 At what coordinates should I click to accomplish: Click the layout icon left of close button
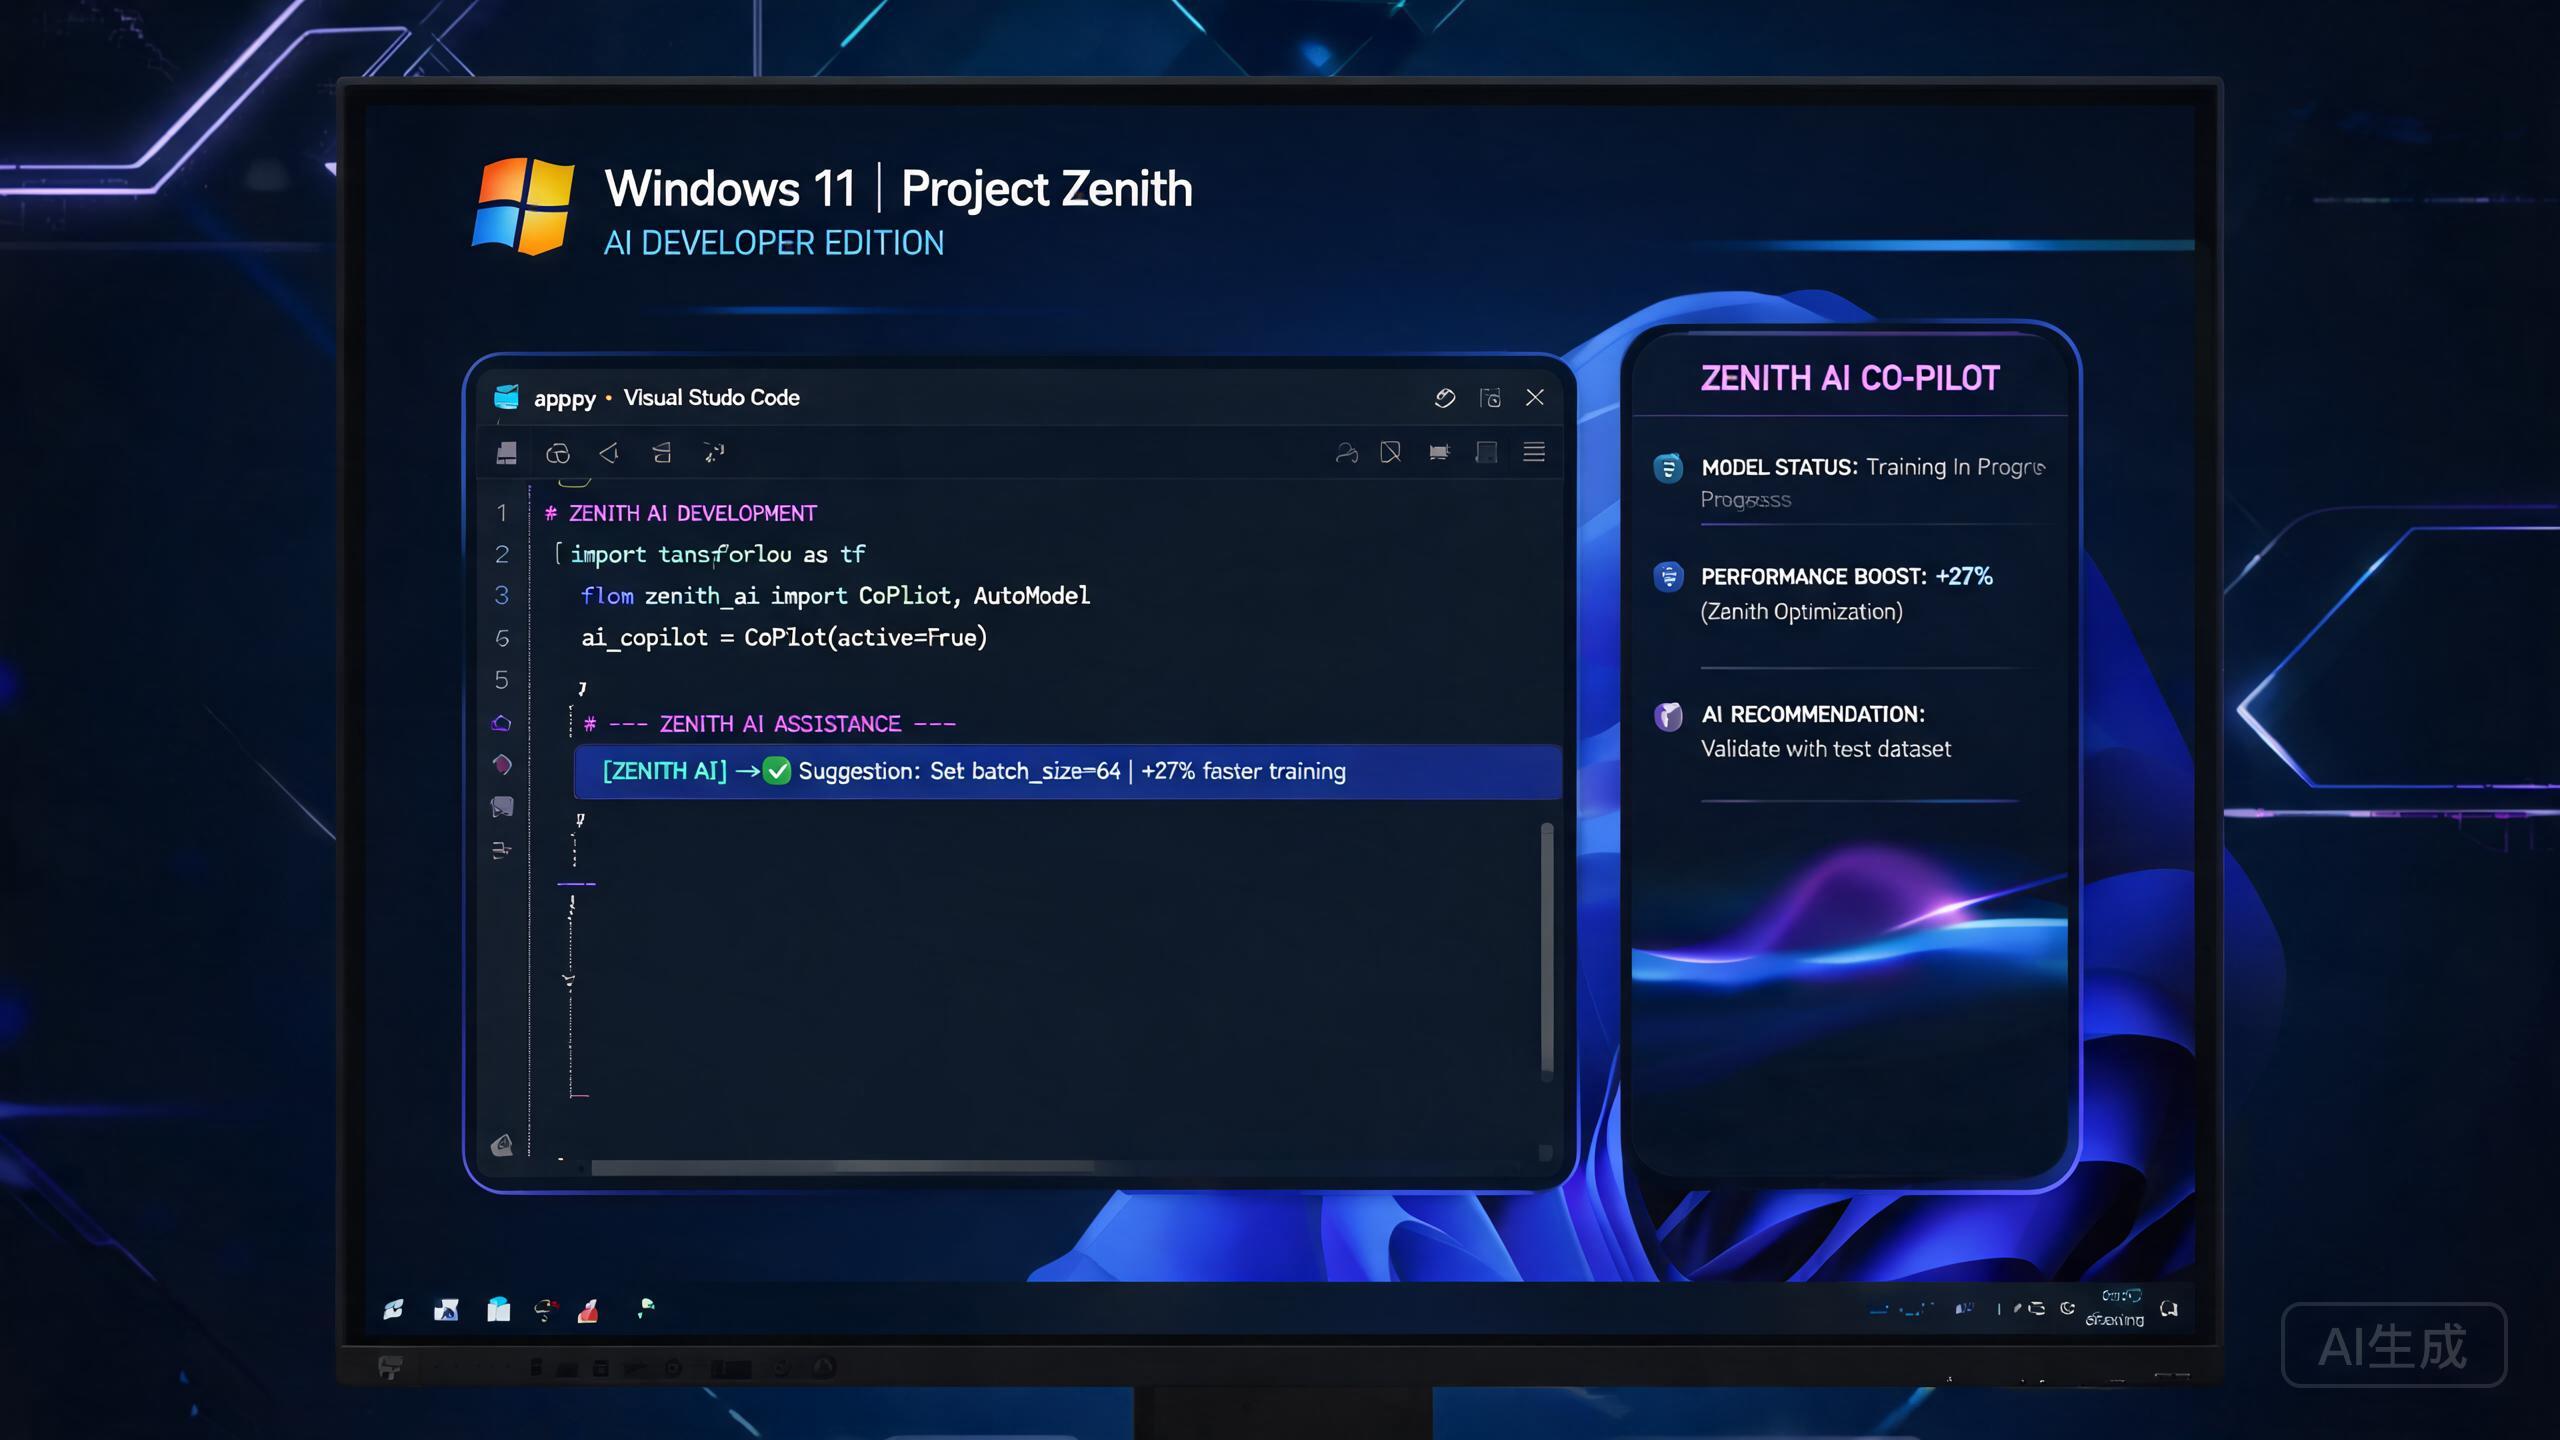pyautogui.click(x=1490, y=397)
